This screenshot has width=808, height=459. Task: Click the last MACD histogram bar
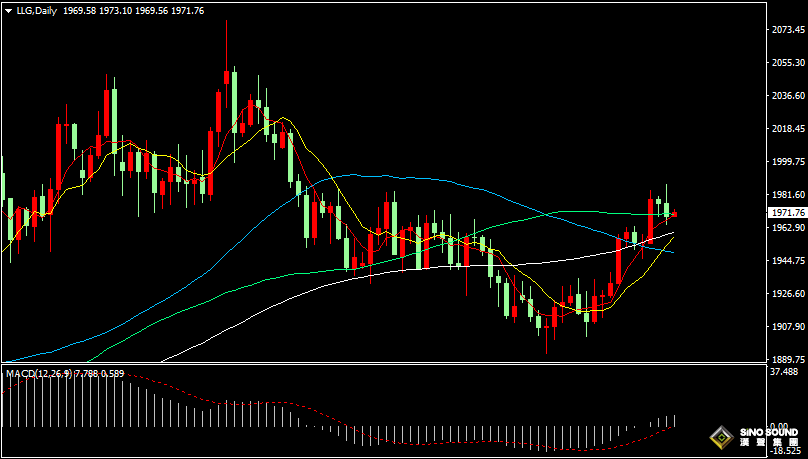676,421
